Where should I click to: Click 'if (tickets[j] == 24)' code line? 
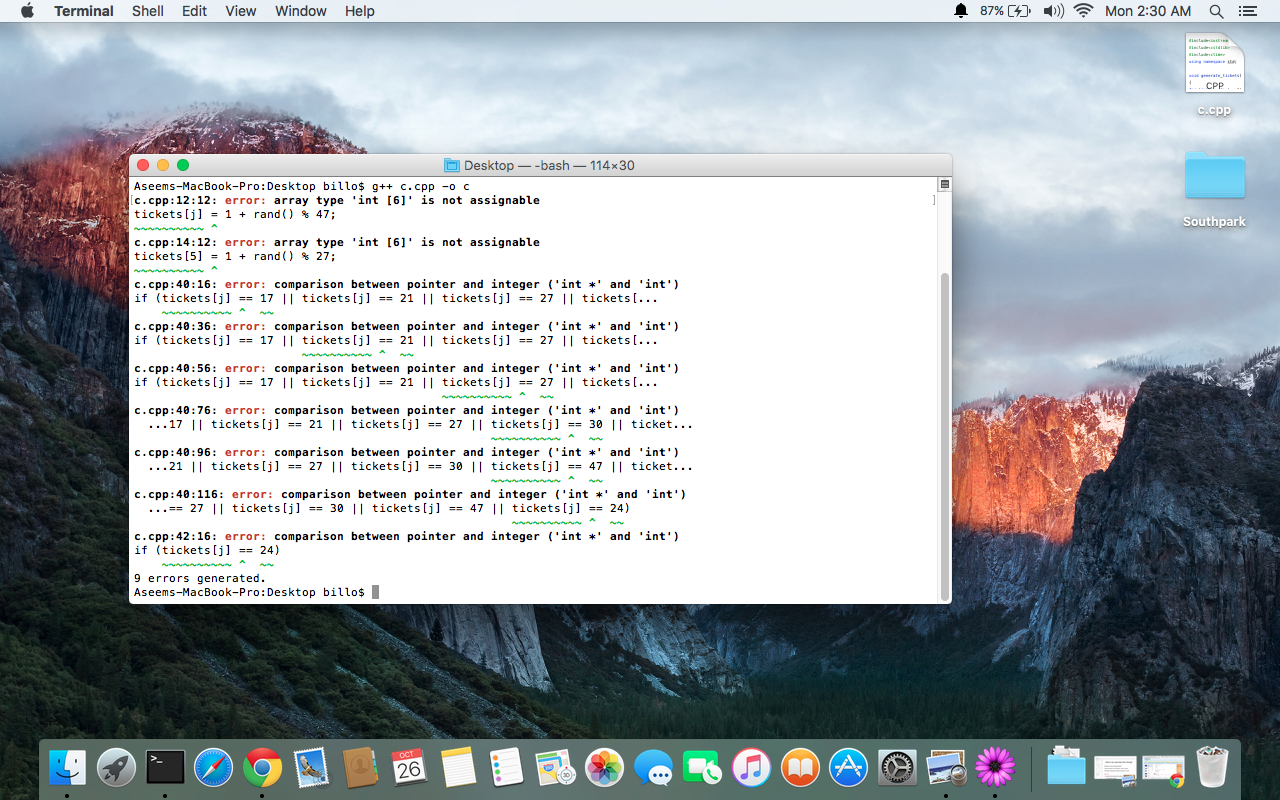coord(207,550)
